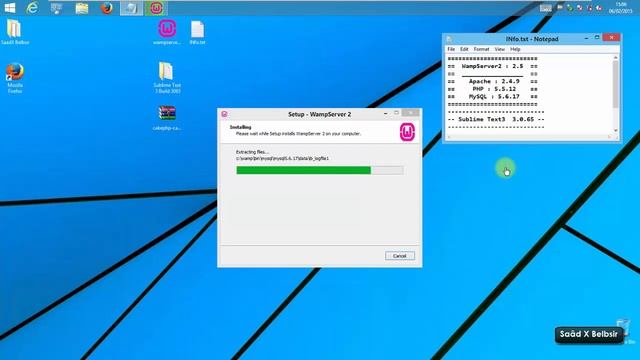Open File Explorer from the taskbar
640x360 pixels.
click(82, 8)
